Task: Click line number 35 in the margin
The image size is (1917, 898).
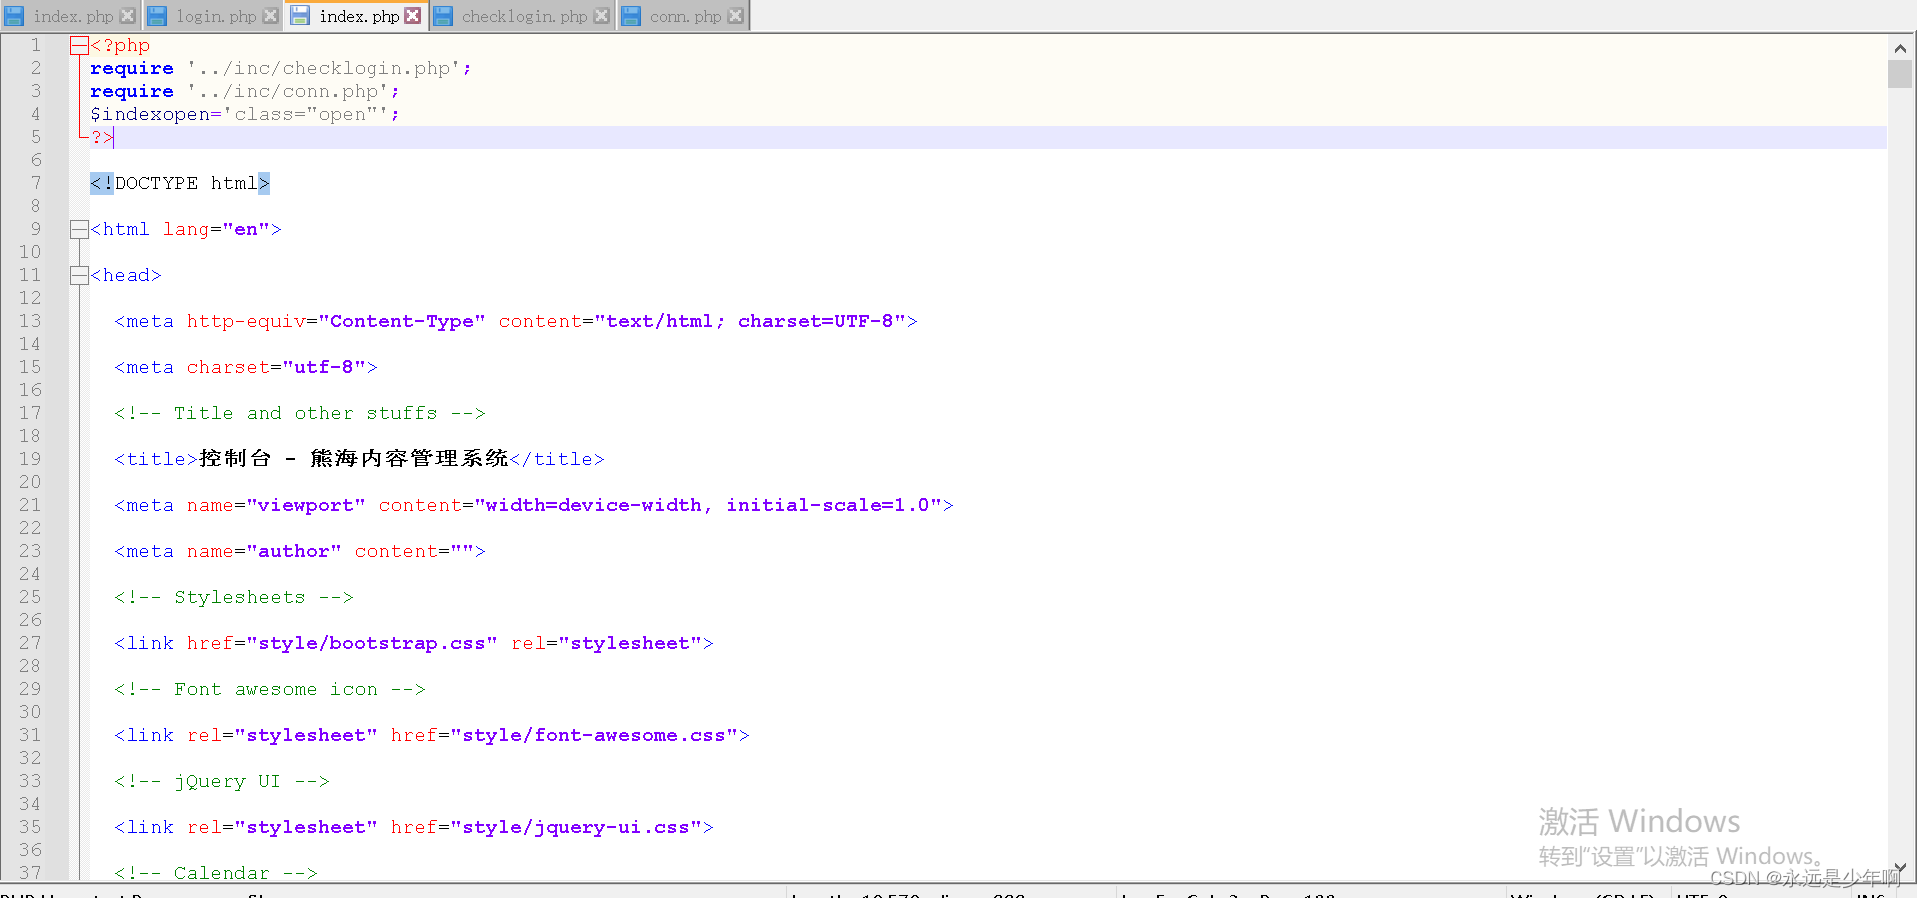Action: click(x=30, y=827)
